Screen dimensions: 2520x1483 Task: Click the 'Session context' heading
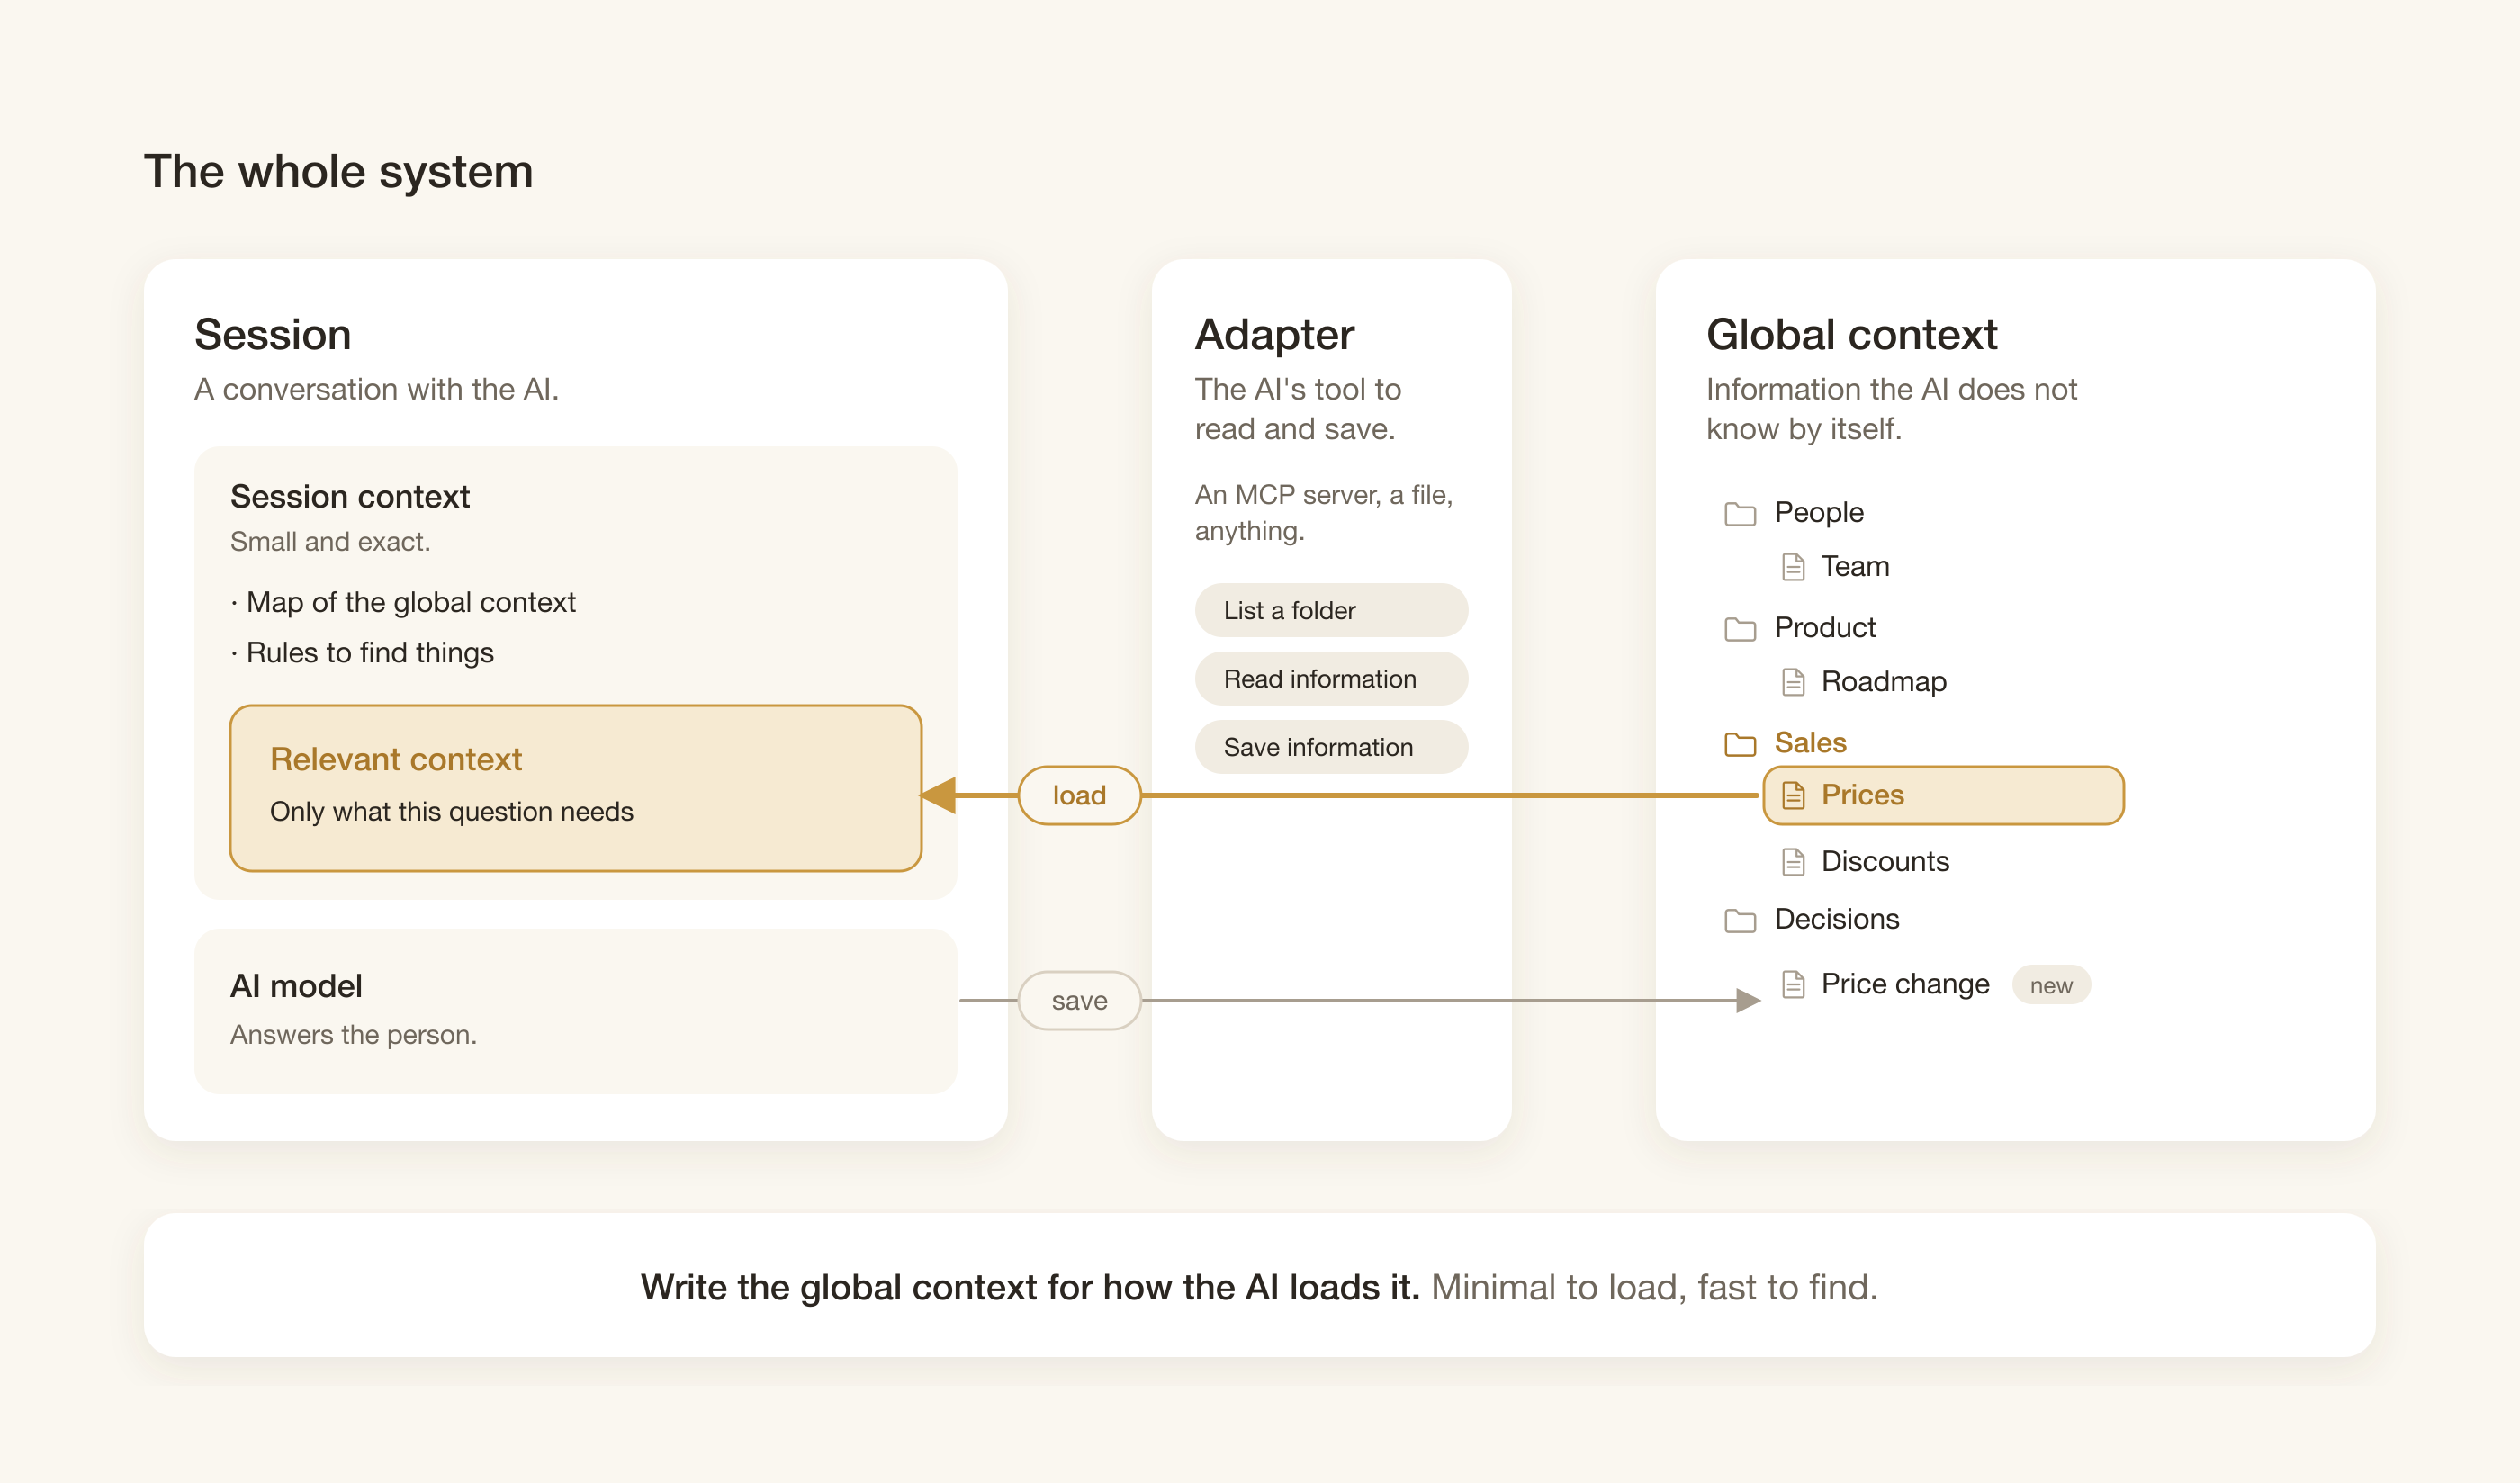[350, 496]
